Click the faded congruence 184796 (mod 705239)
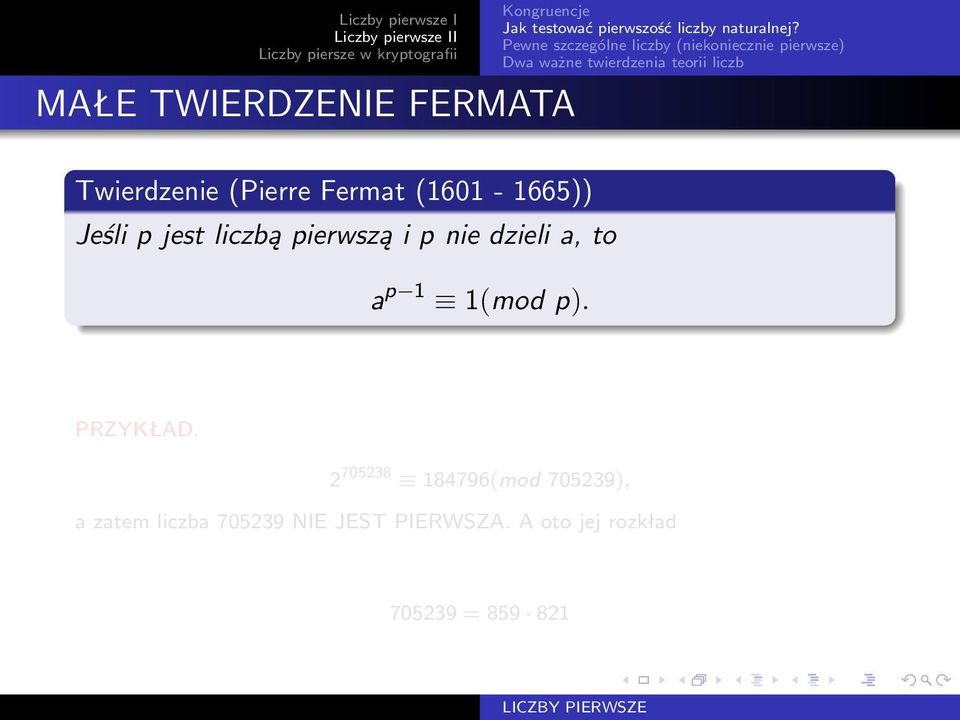This screenshot has width=960, height=720. coord(479,477)
